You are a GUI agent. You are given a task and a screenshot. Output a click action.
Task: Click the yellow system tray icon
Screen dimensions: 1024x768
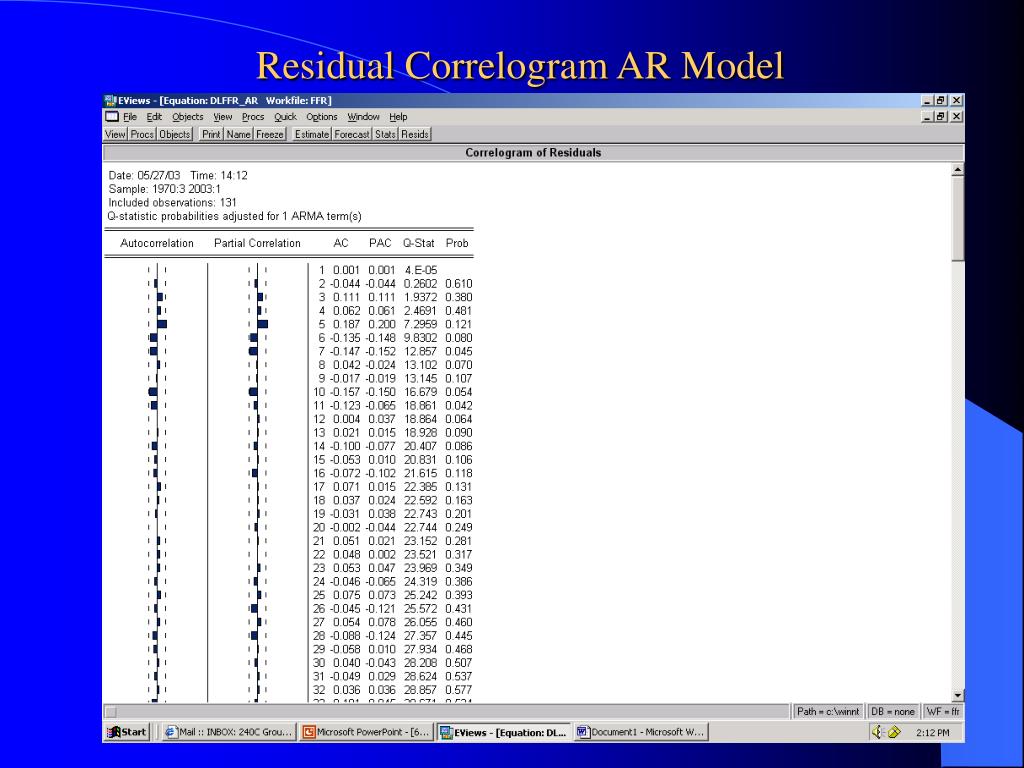(894, 733)
